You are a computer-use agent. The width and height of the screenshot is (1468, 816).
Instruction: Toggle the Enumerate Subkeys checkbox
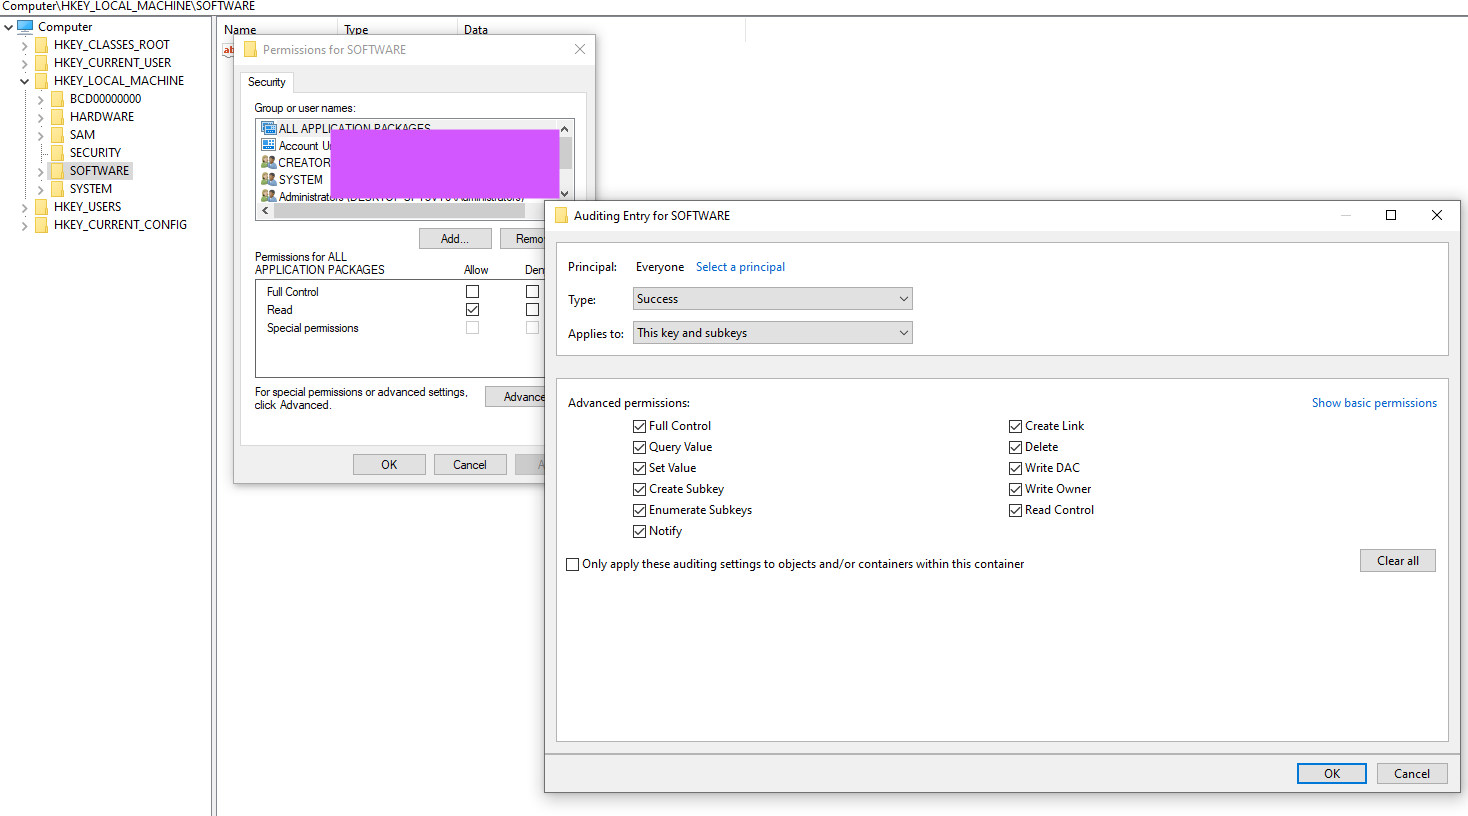coord(640,510)
